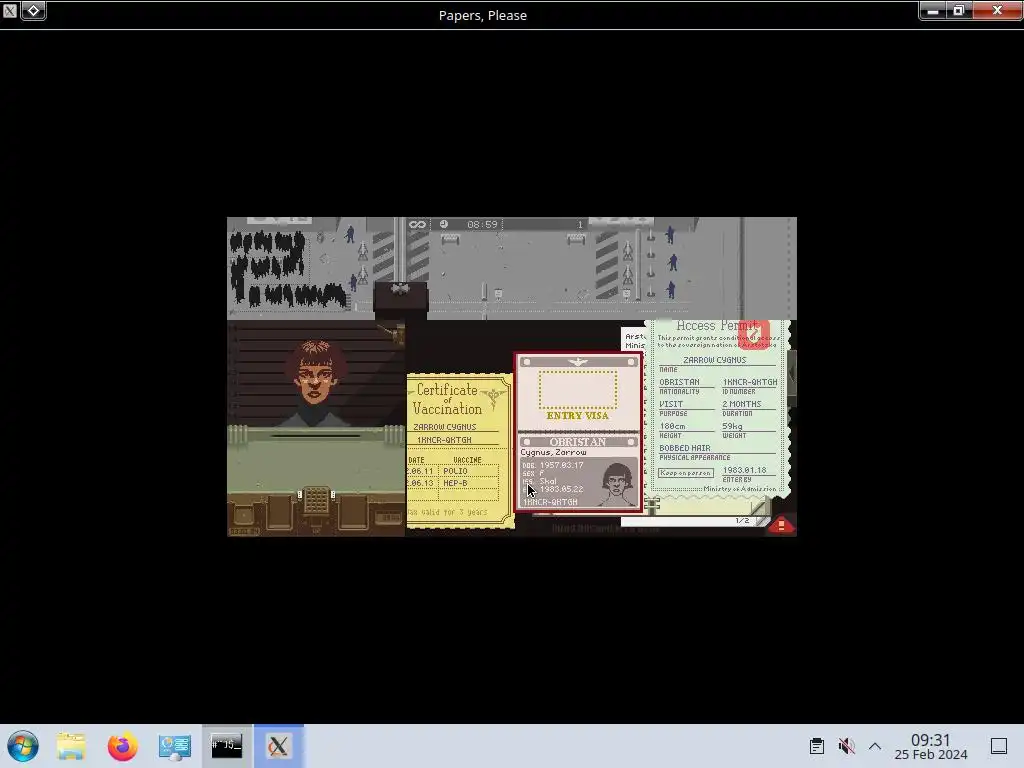Open File Explorer from the taskbar
The width and height of the screenshot is (1024, 768).
(x=71, y=746)
